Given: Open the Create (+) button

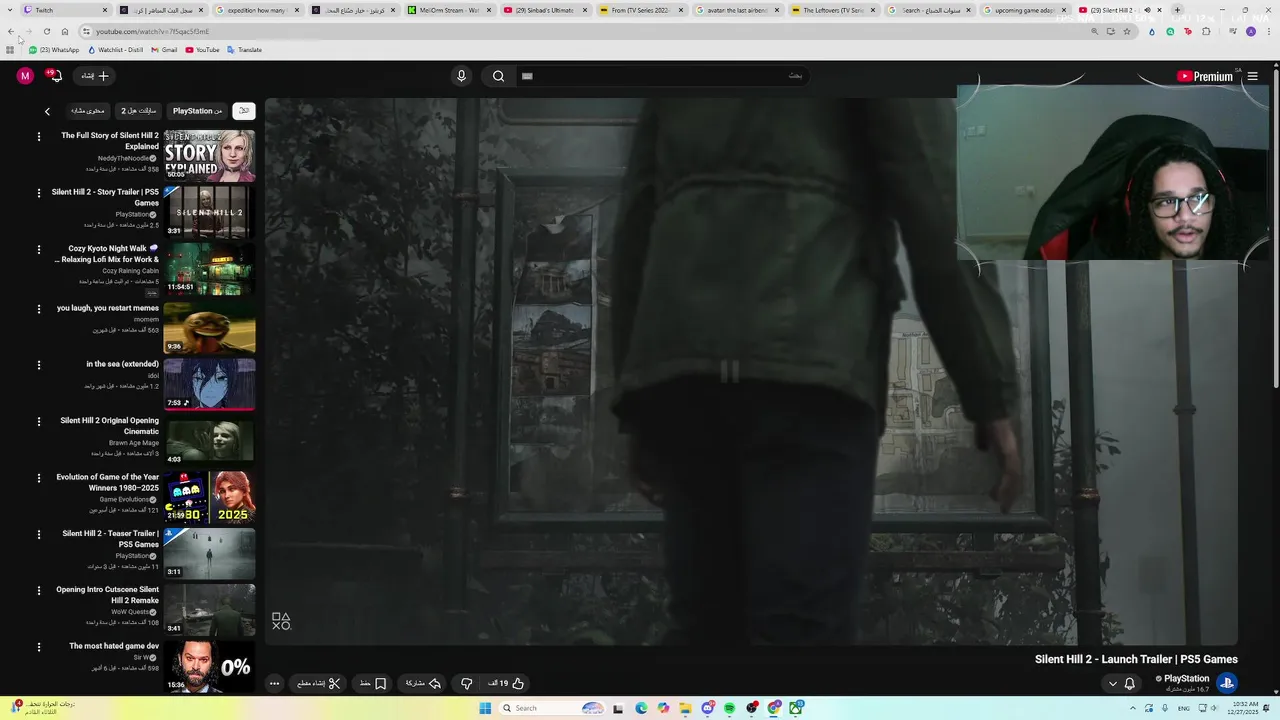Looking at the screenshot, I should pos(95,76).
